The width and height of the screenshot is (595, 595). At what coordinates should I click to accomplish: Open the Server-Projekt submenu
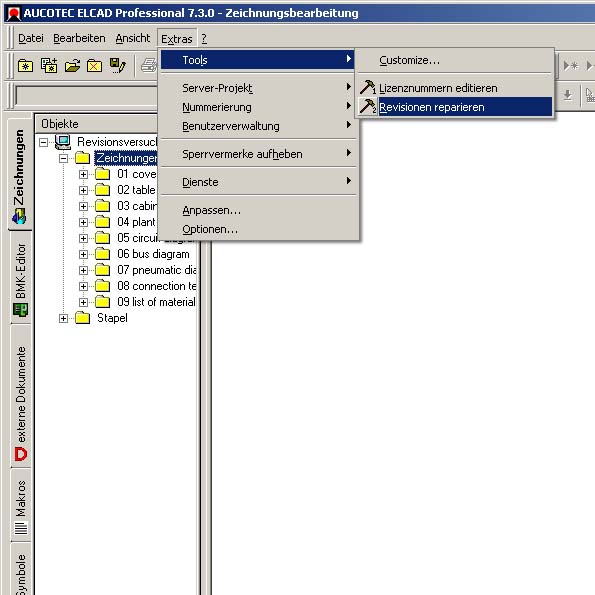(257, 88)
